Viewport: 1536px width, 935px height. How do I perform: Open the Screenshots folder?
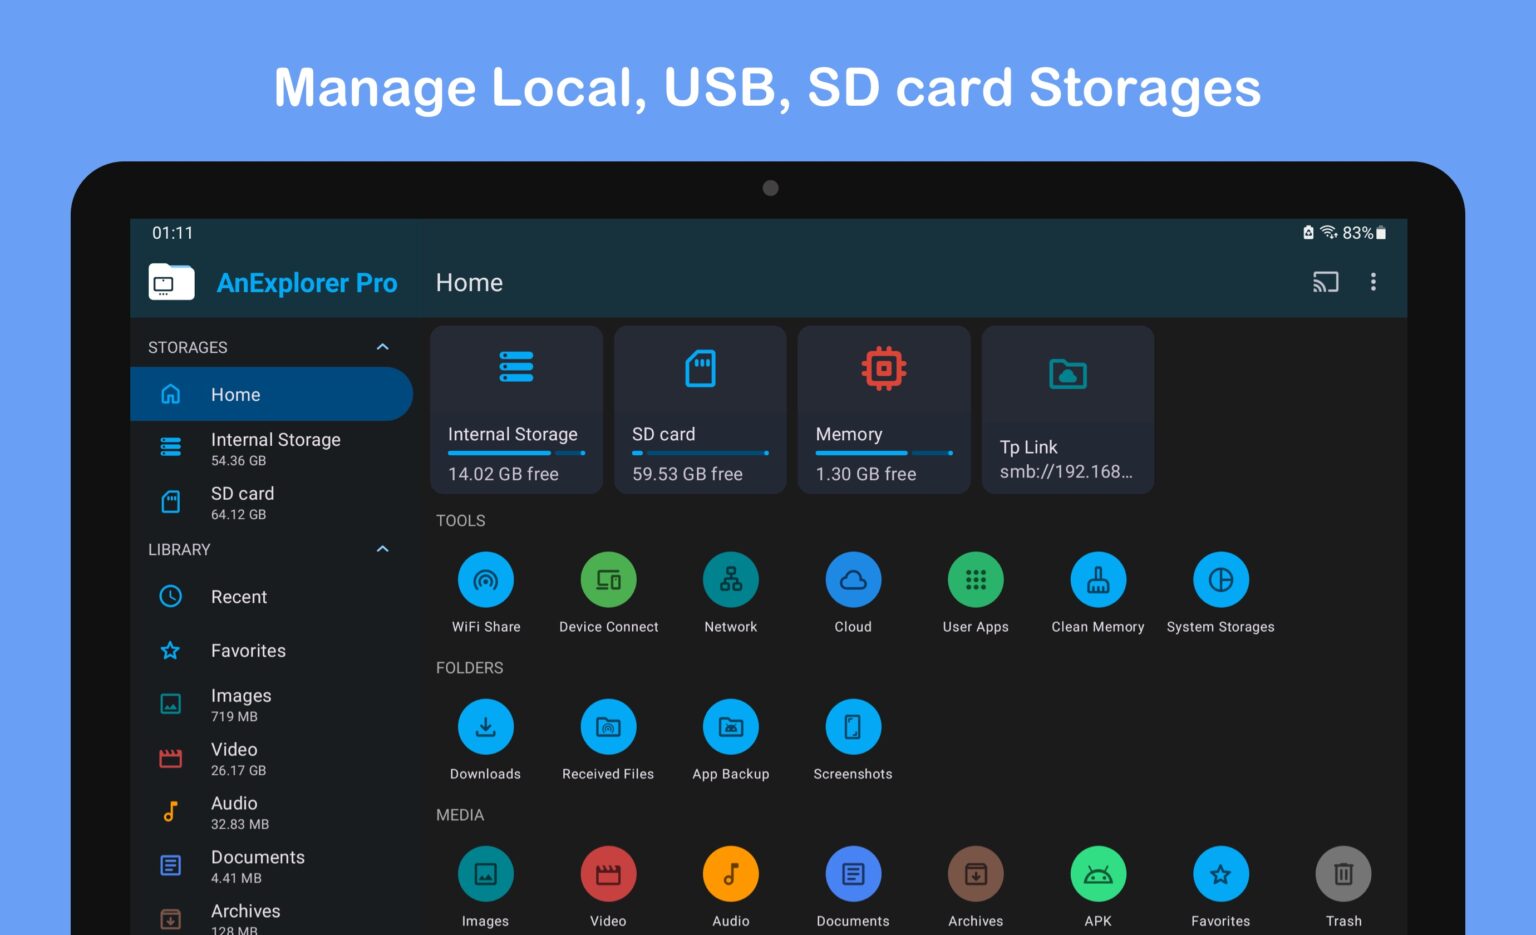pyautogui.click(x=852, y=726)
